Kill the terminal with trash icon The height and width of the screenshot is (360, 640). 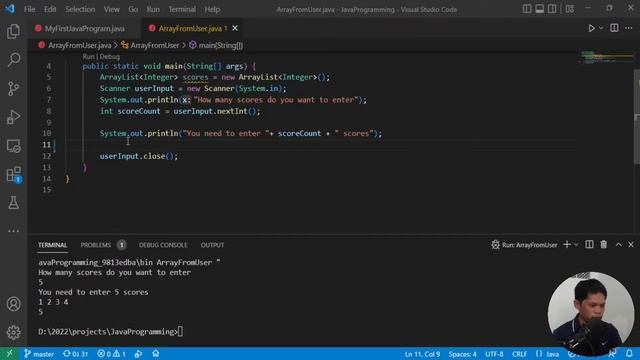pos(603,244)
